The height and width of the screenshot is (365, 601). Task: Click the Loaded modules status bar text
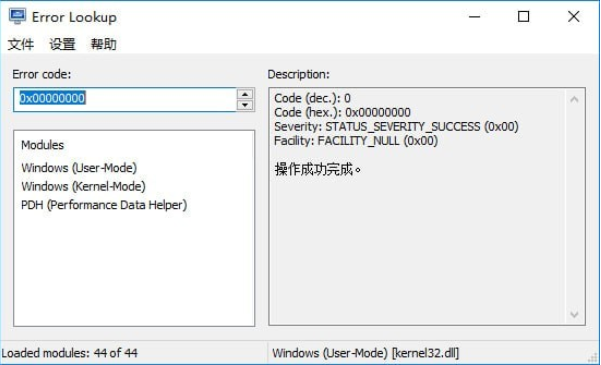70,353
